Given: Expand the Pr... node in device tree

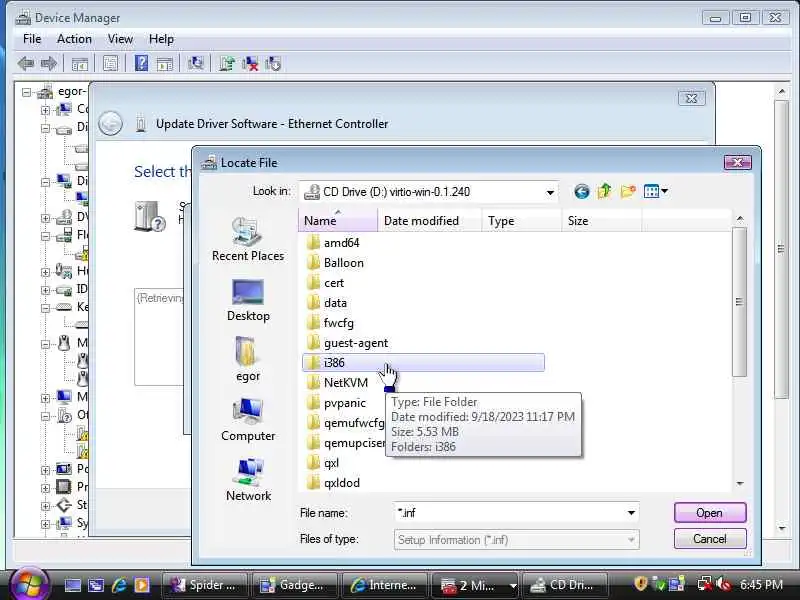Looking at the screenshot, I should (45, 488).
